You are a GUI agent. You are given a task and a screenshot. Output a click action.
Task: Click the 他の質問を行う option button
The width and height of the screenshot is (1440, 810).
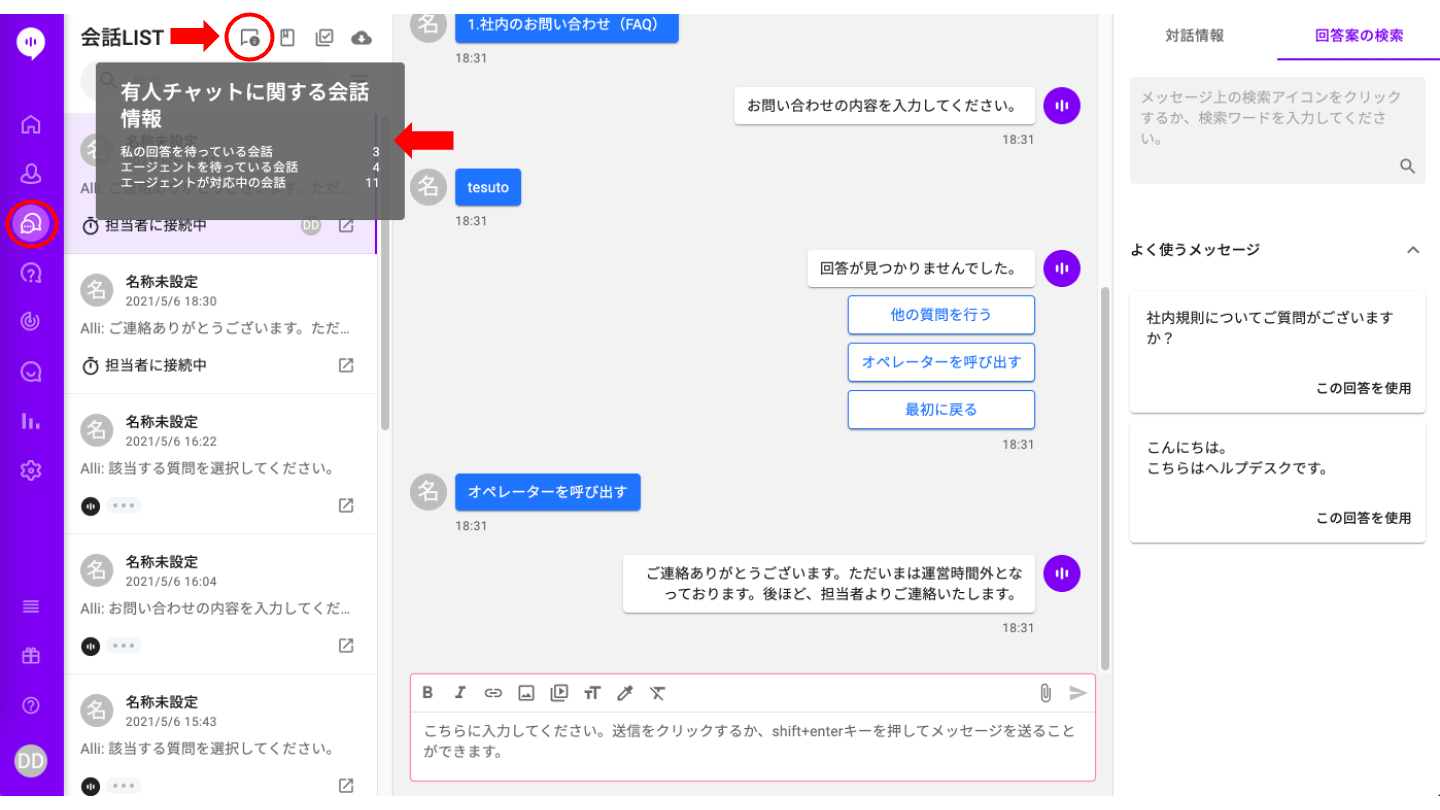tap(941, 314)
